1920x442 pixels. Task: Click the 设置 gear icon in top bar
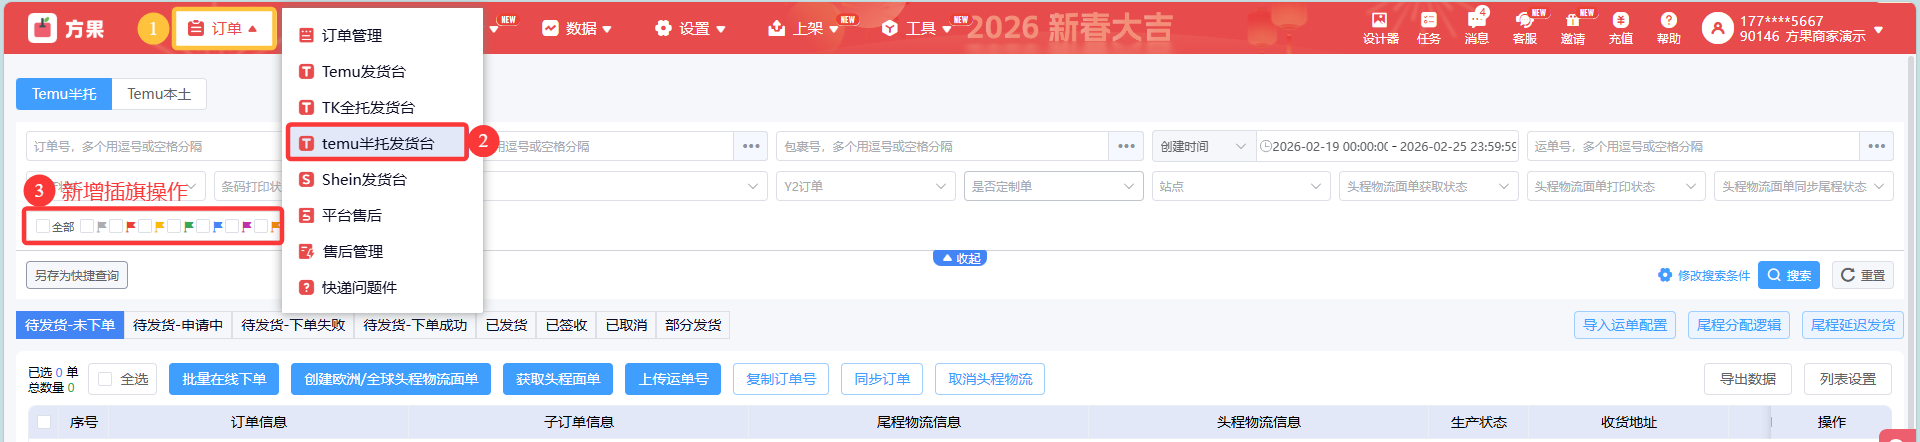coord(663,28)
